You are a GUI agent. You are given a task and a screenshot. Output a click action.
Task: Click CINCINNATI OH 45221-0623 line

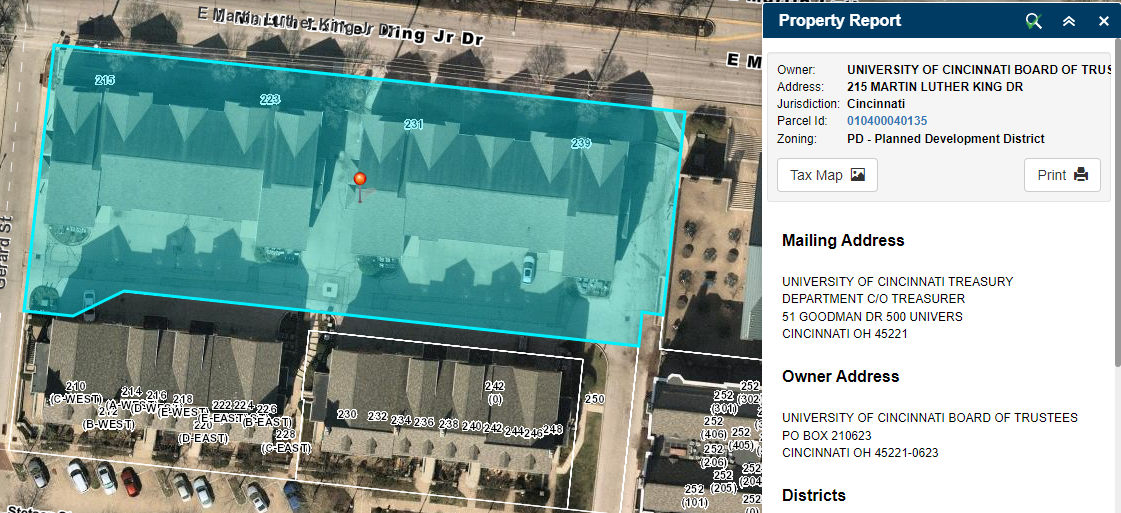click(860, 452)
